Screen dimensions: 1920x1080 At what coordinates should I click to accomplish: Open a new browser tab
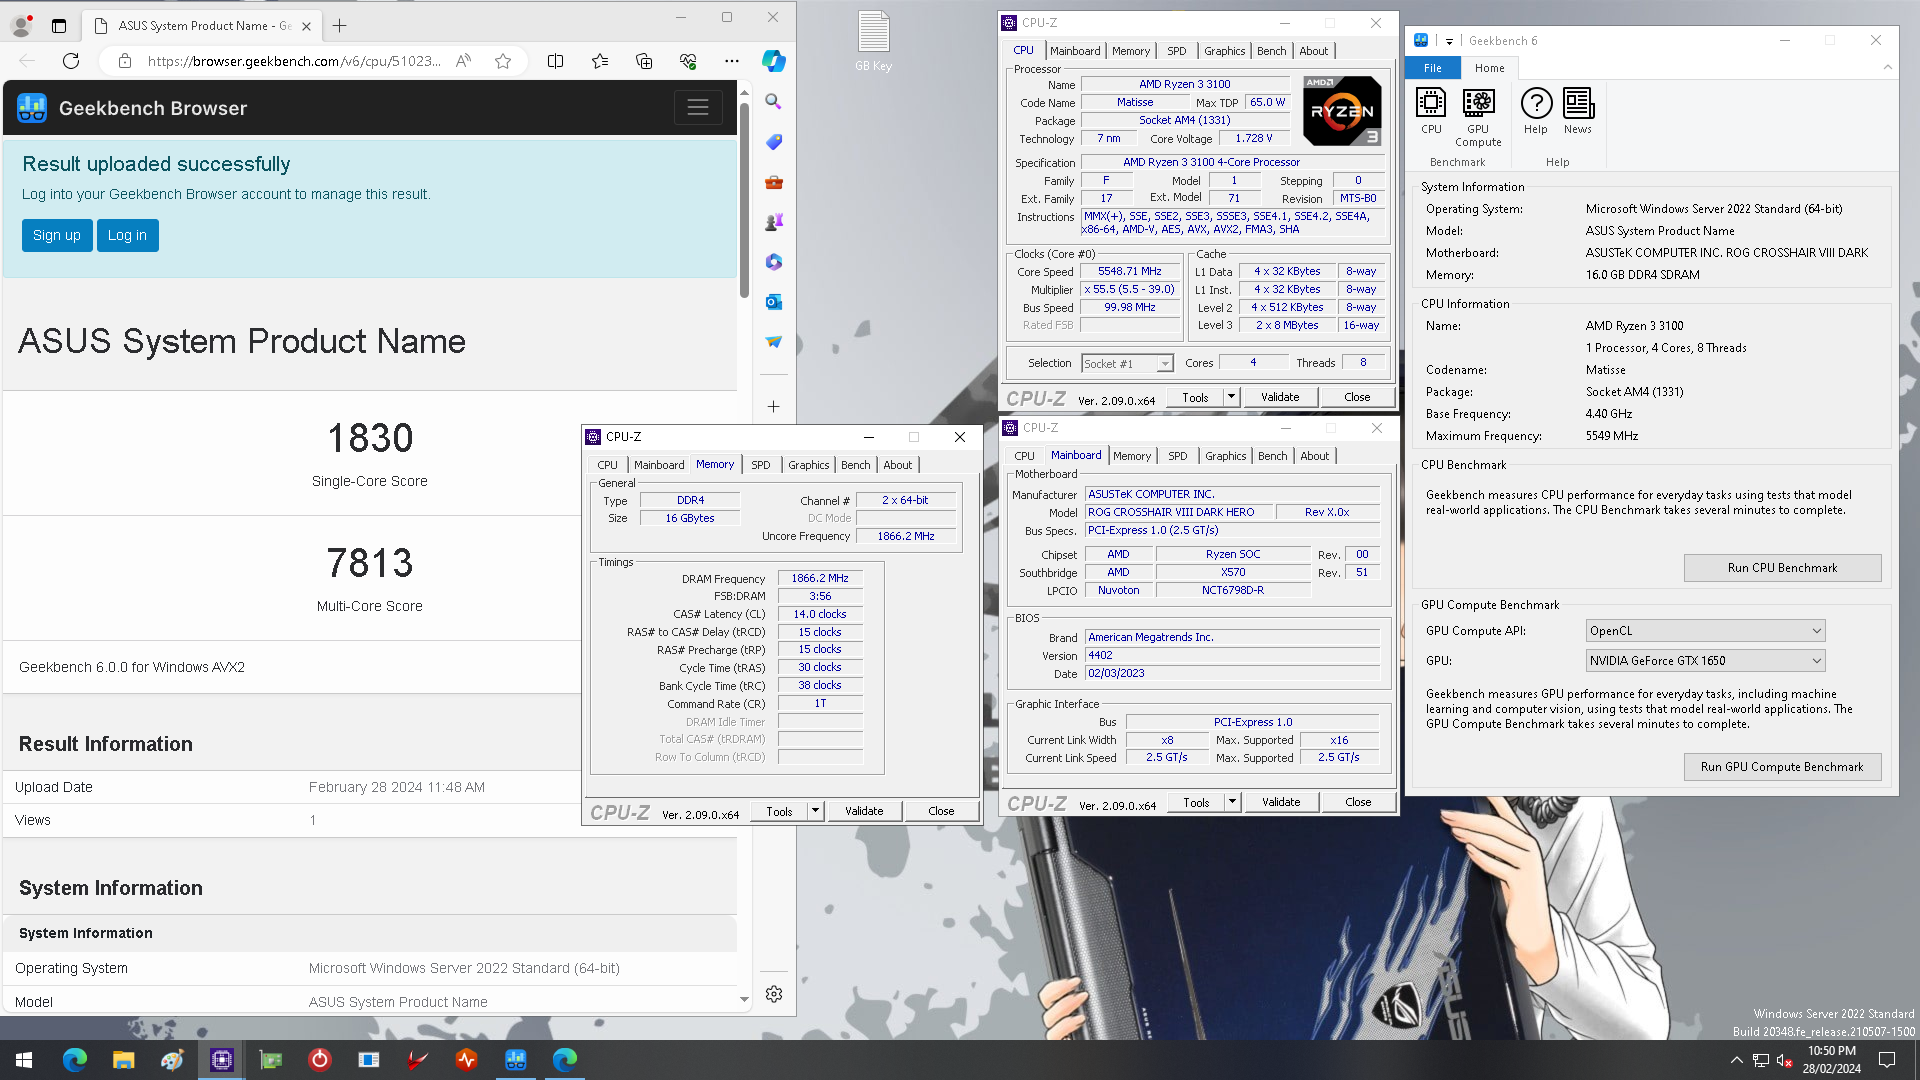click(340, 26)
